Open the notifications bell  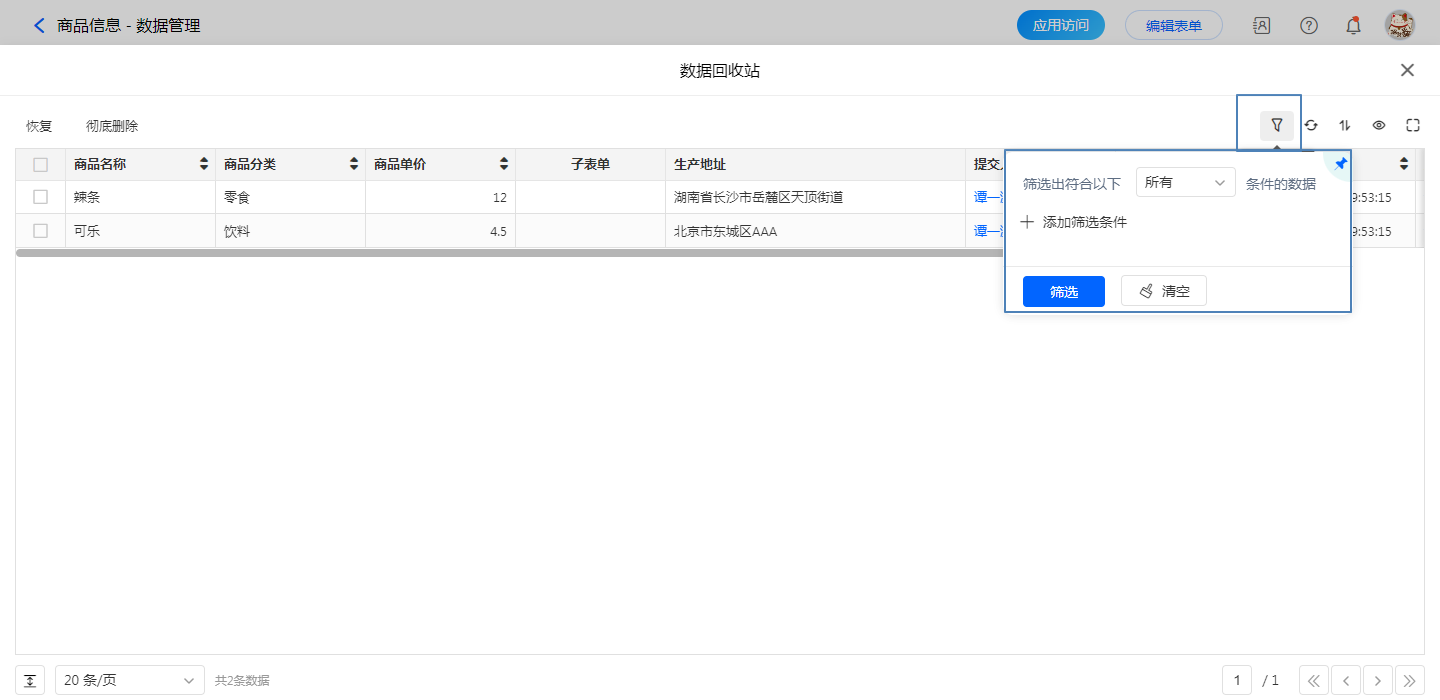click(x=1353, y=26)
